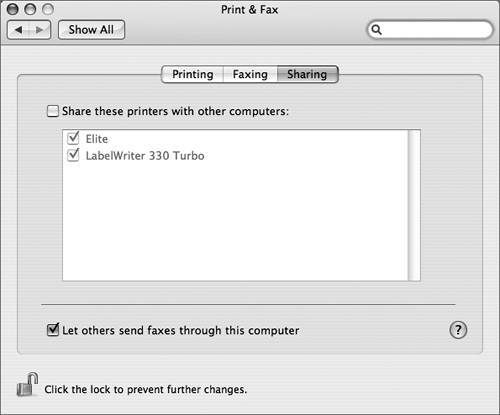Image resolution: width=500 pixels, height=415 pixels.
Task: Open help with the question mark button
Action: coord(458,330)
